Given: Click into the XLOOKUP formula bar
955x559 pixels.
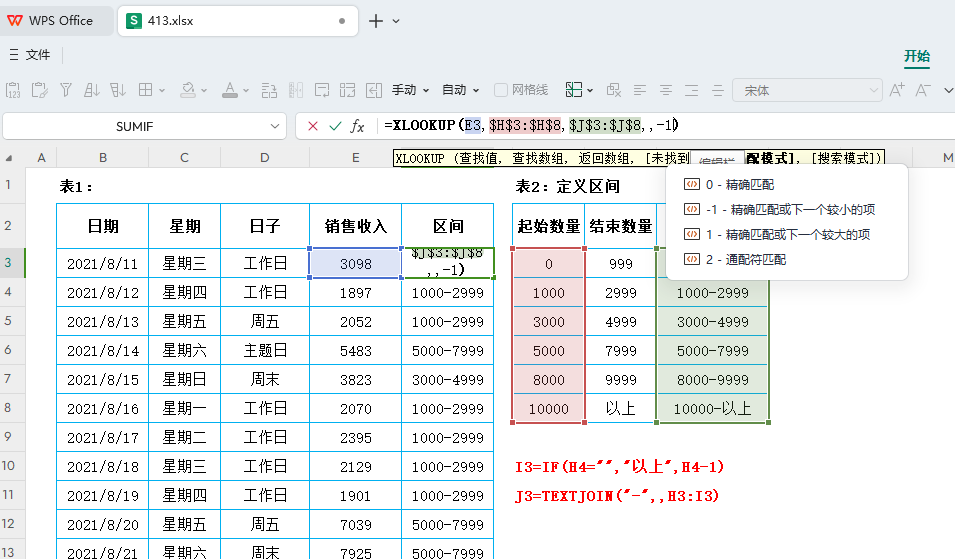Looking at the screenshot, I should 667,125.
